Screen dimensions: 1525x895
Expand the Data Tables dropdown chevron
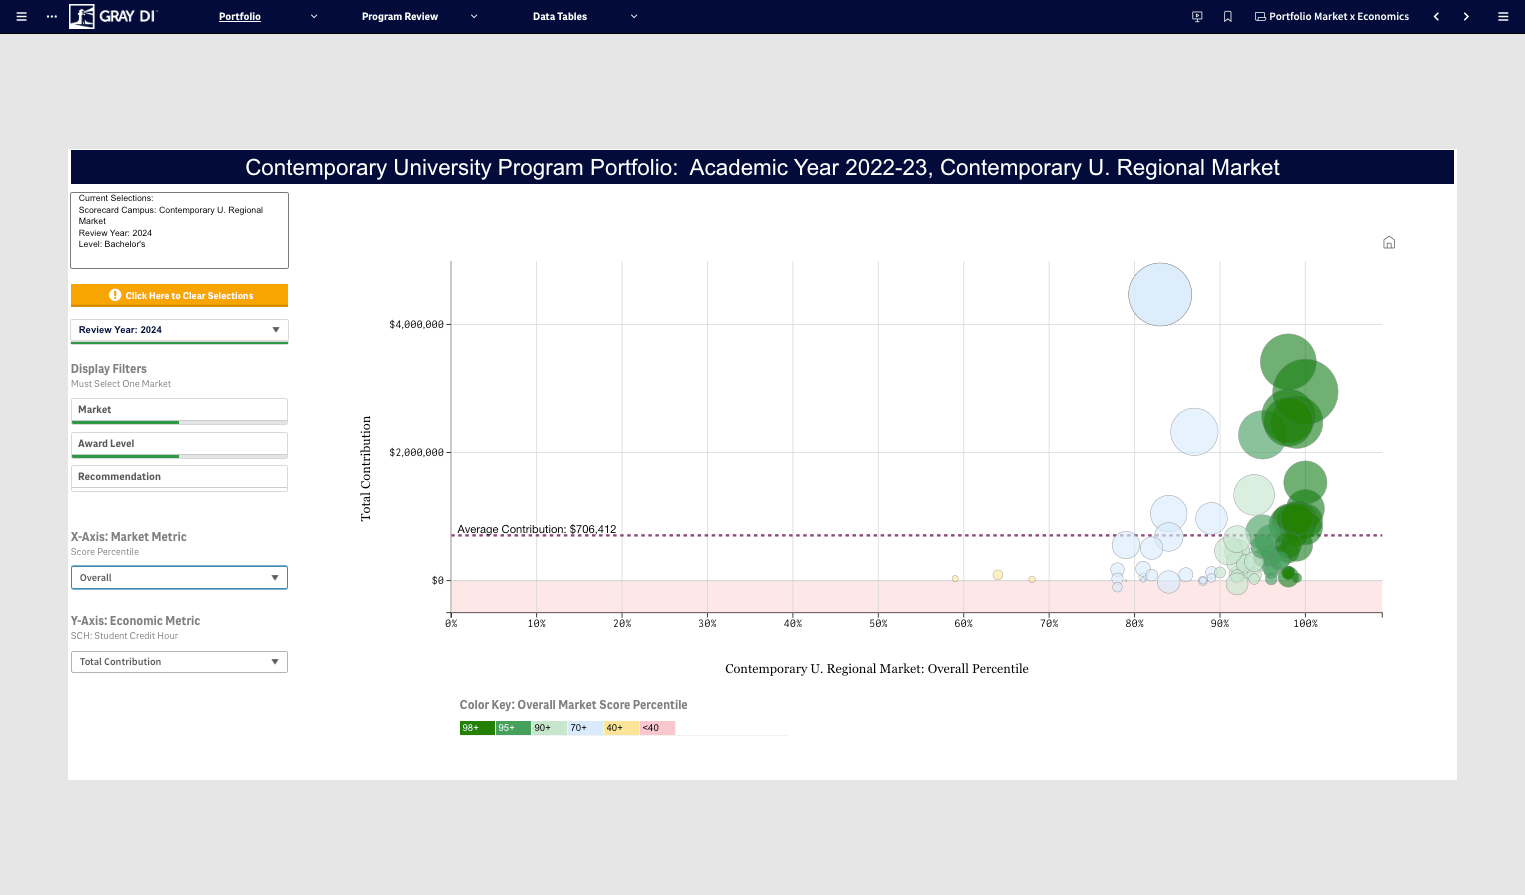[x=634, y=17]
